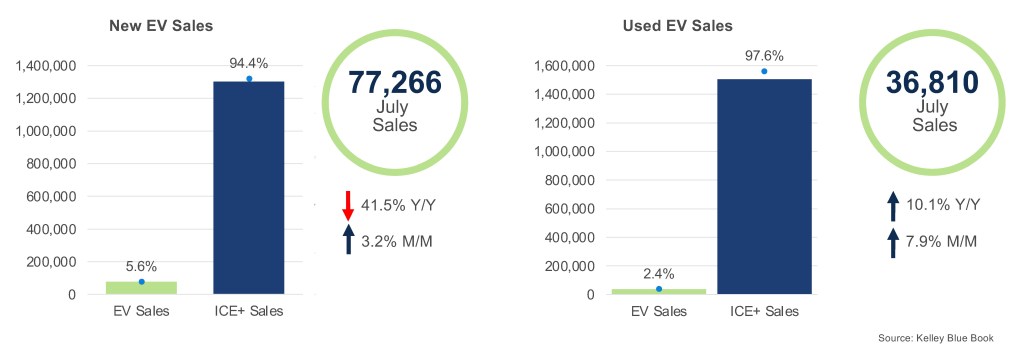Click the 5.6% label above EV Sales bar

click(x=142, y=266)
